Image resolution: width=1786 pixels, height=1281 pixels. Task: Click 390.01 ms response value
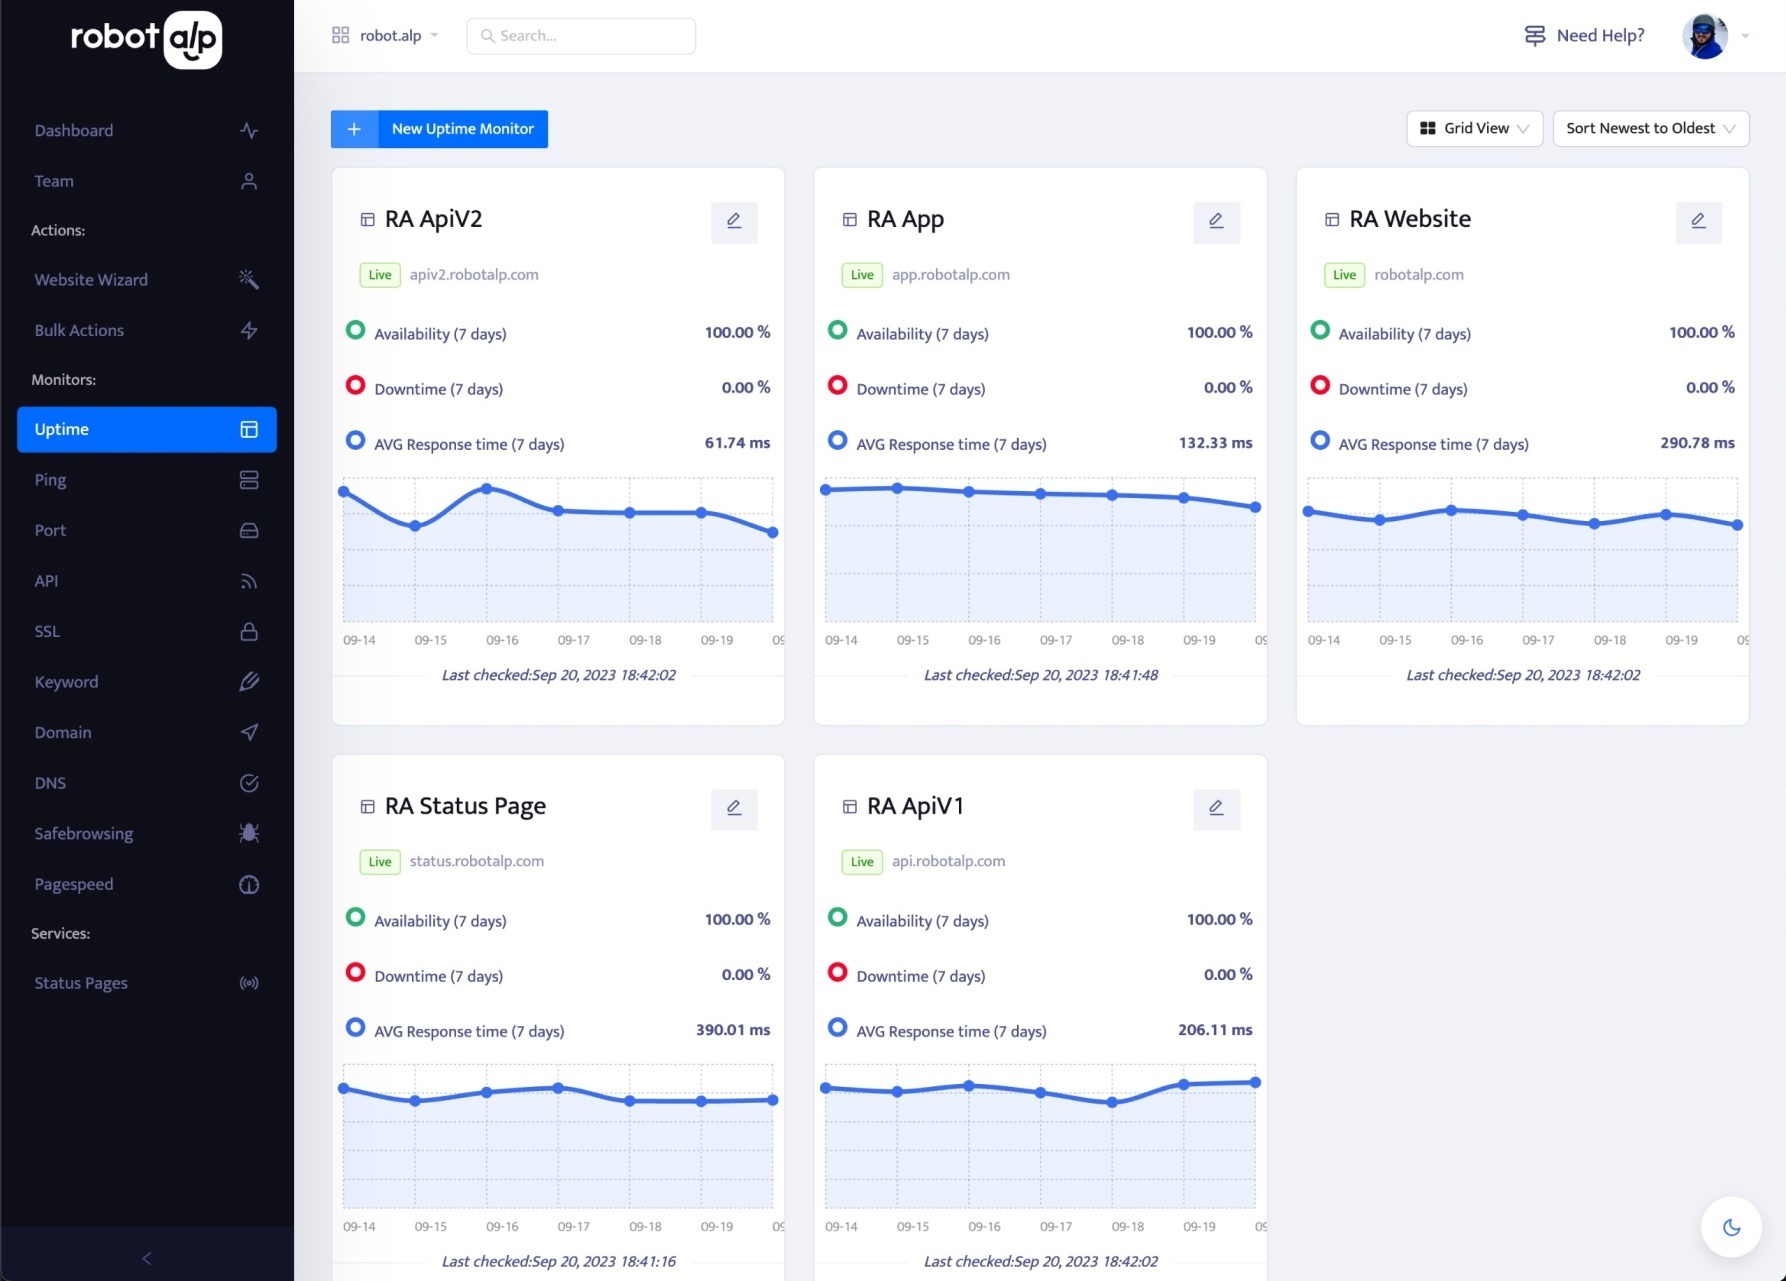733,1030
